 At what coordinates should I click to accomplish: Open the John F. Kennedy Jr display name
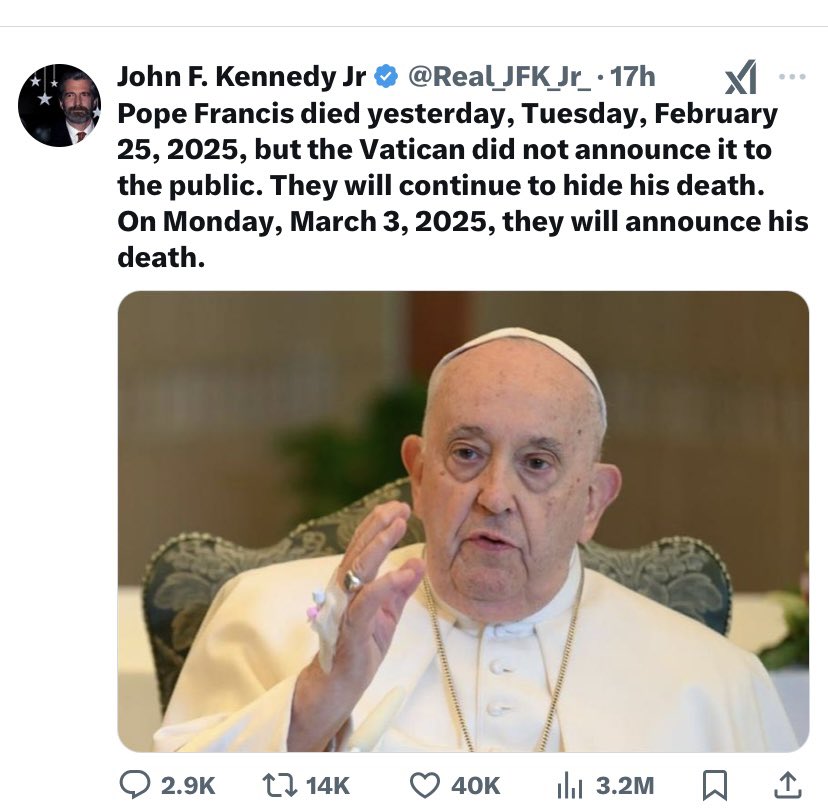pos(241,77)
